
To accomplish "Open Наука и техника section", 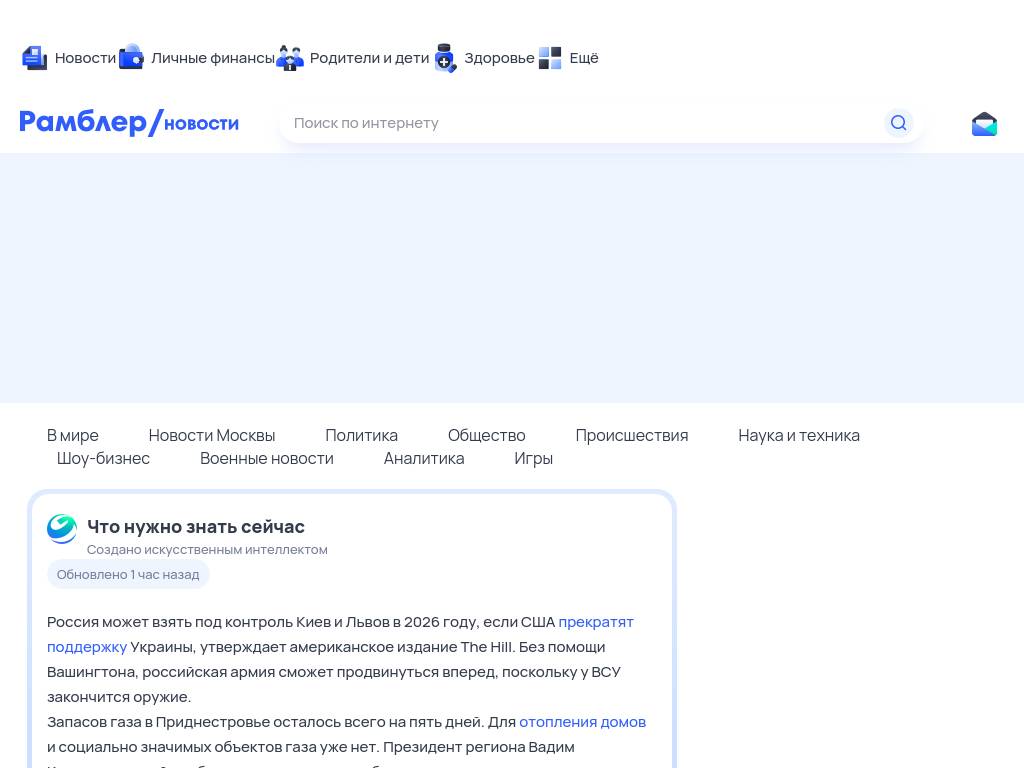I will point(798,435).
